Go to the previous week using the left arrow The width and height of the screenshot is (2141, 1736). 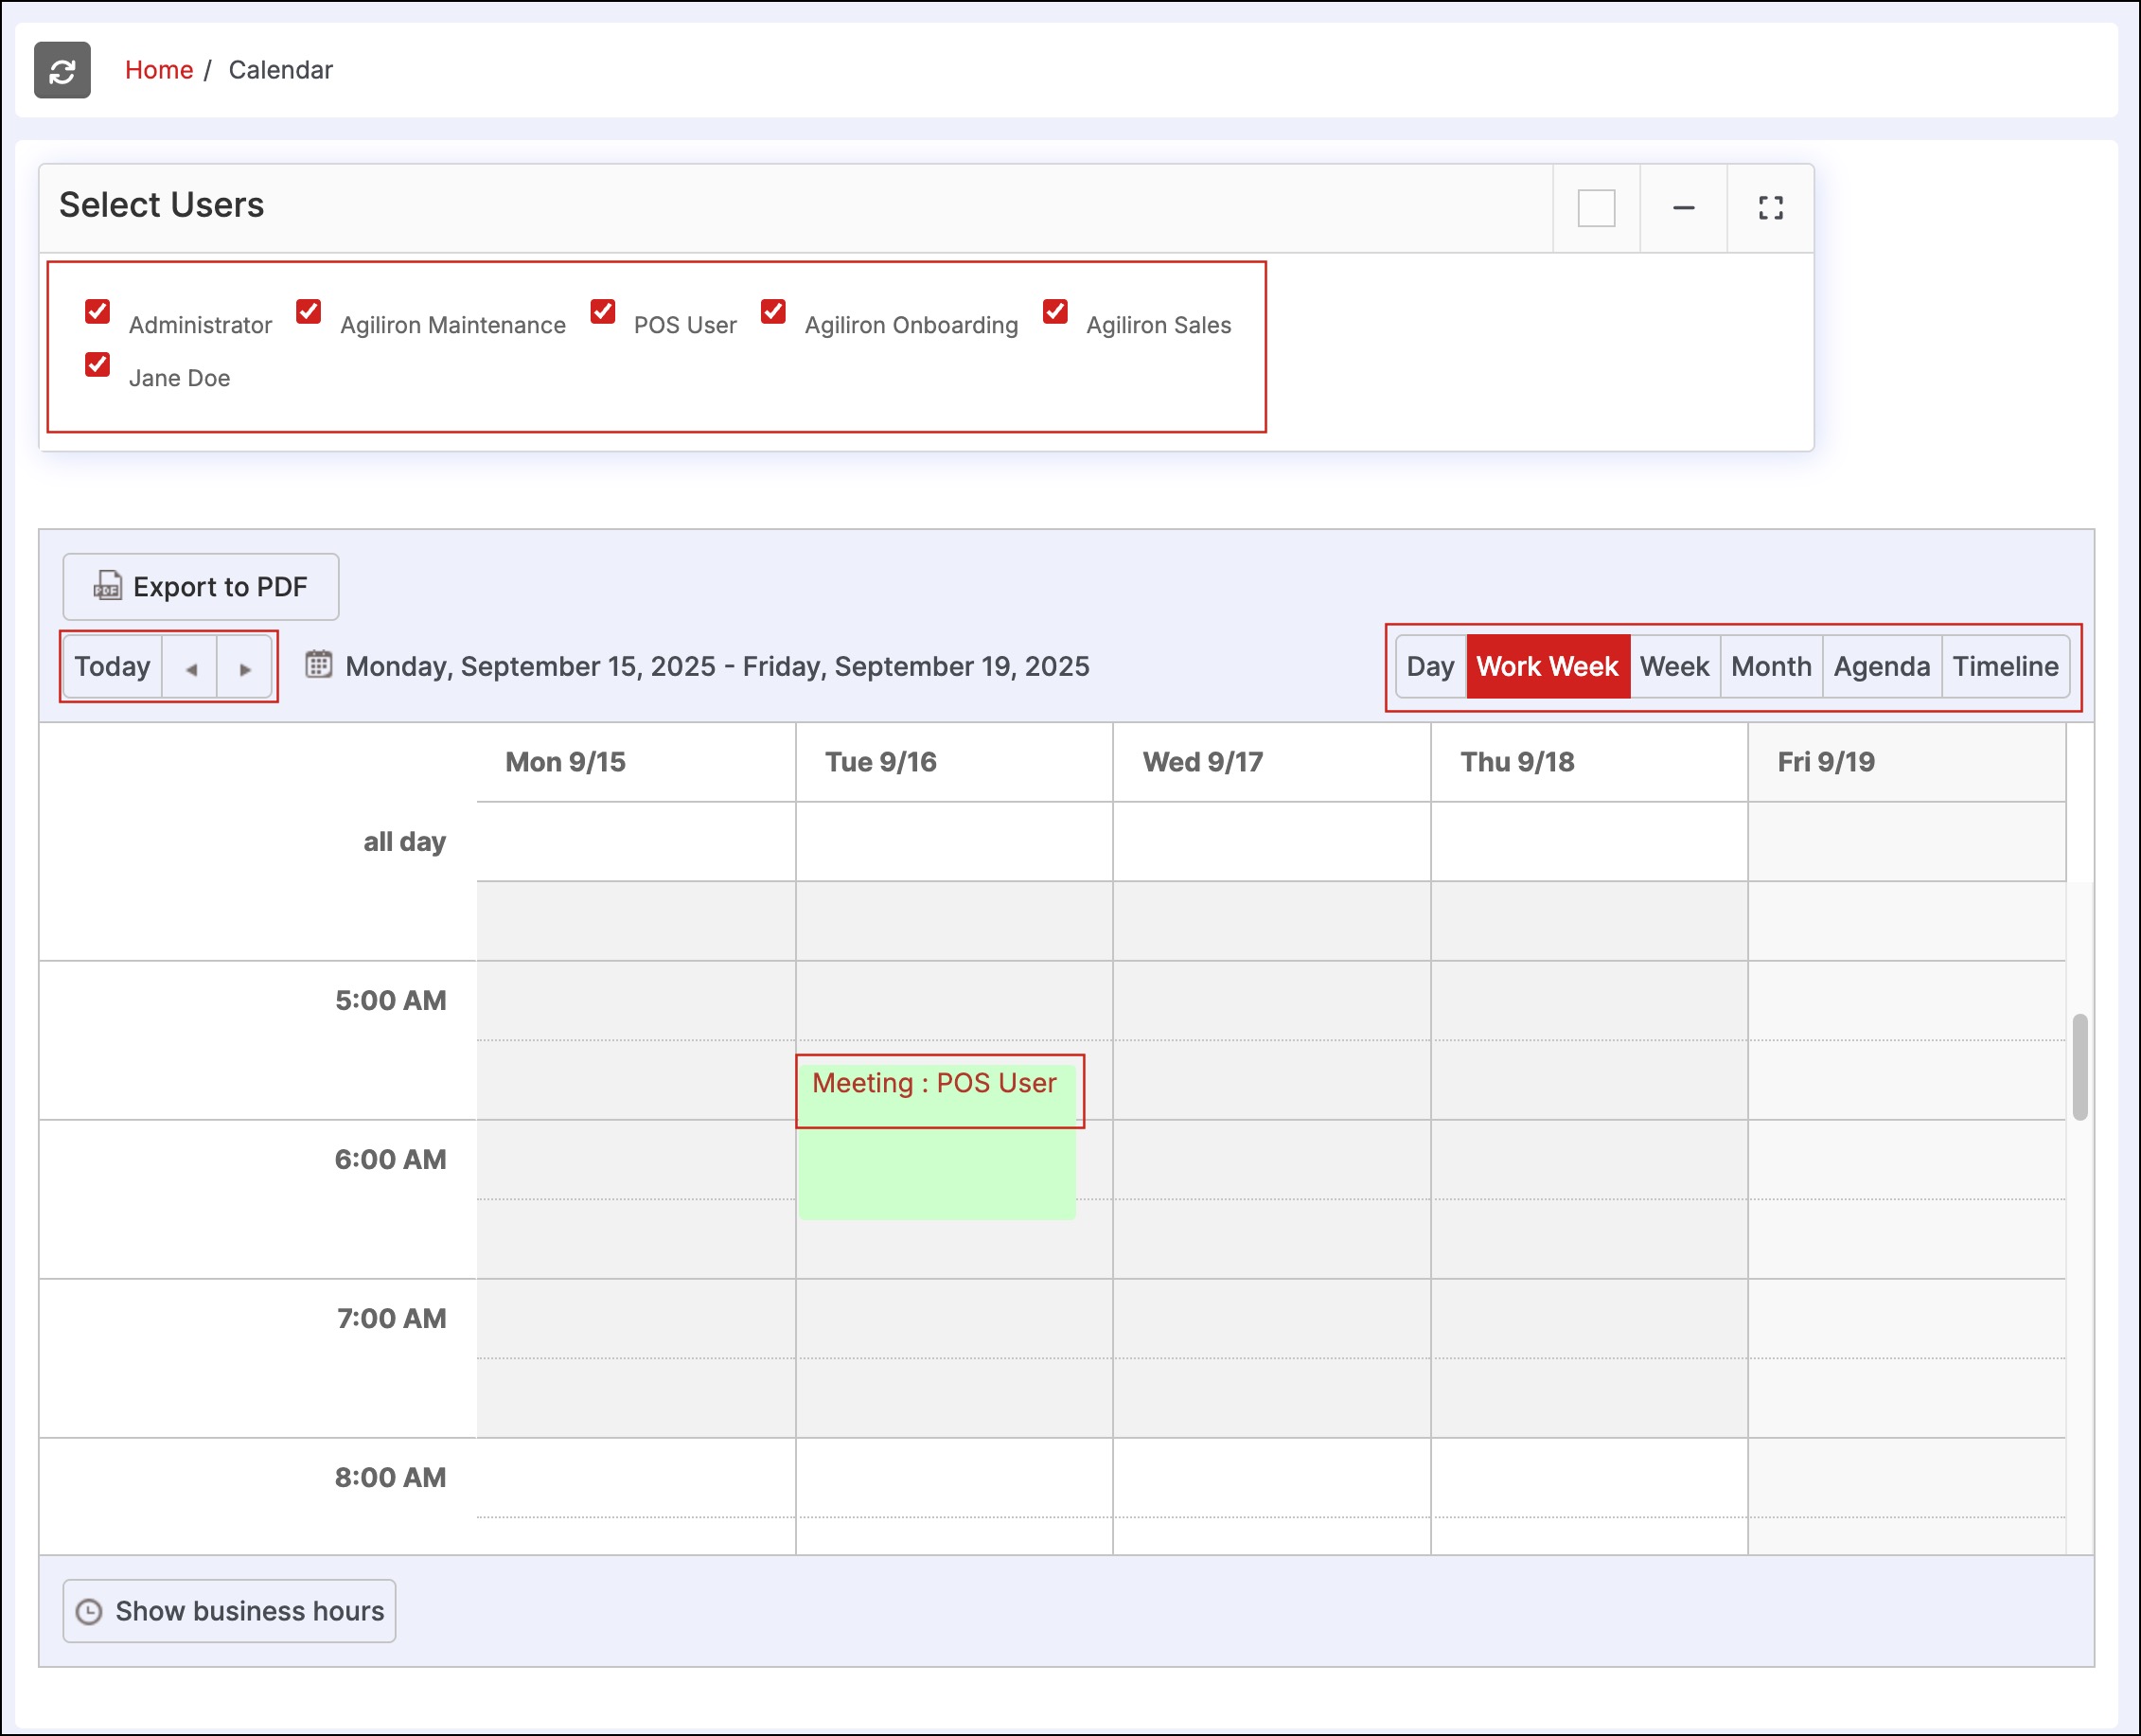point(190,668)
